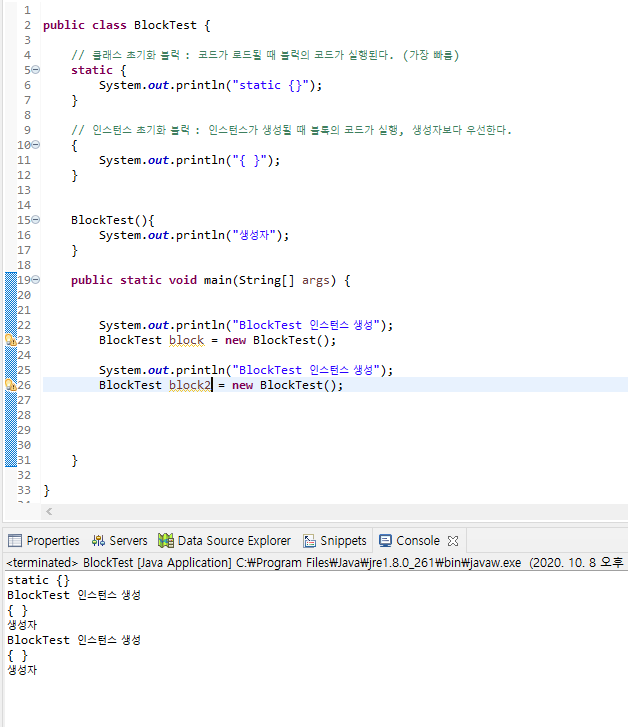The image size is (628, 727).
Task: Click the println string on line 25
Action: point(306,370)
